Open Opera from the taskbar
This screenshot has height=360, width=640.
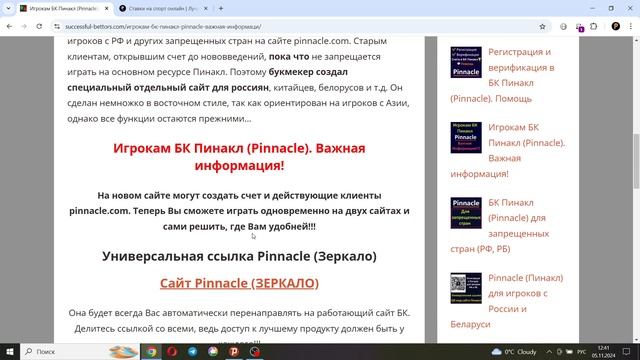[172, 351]
